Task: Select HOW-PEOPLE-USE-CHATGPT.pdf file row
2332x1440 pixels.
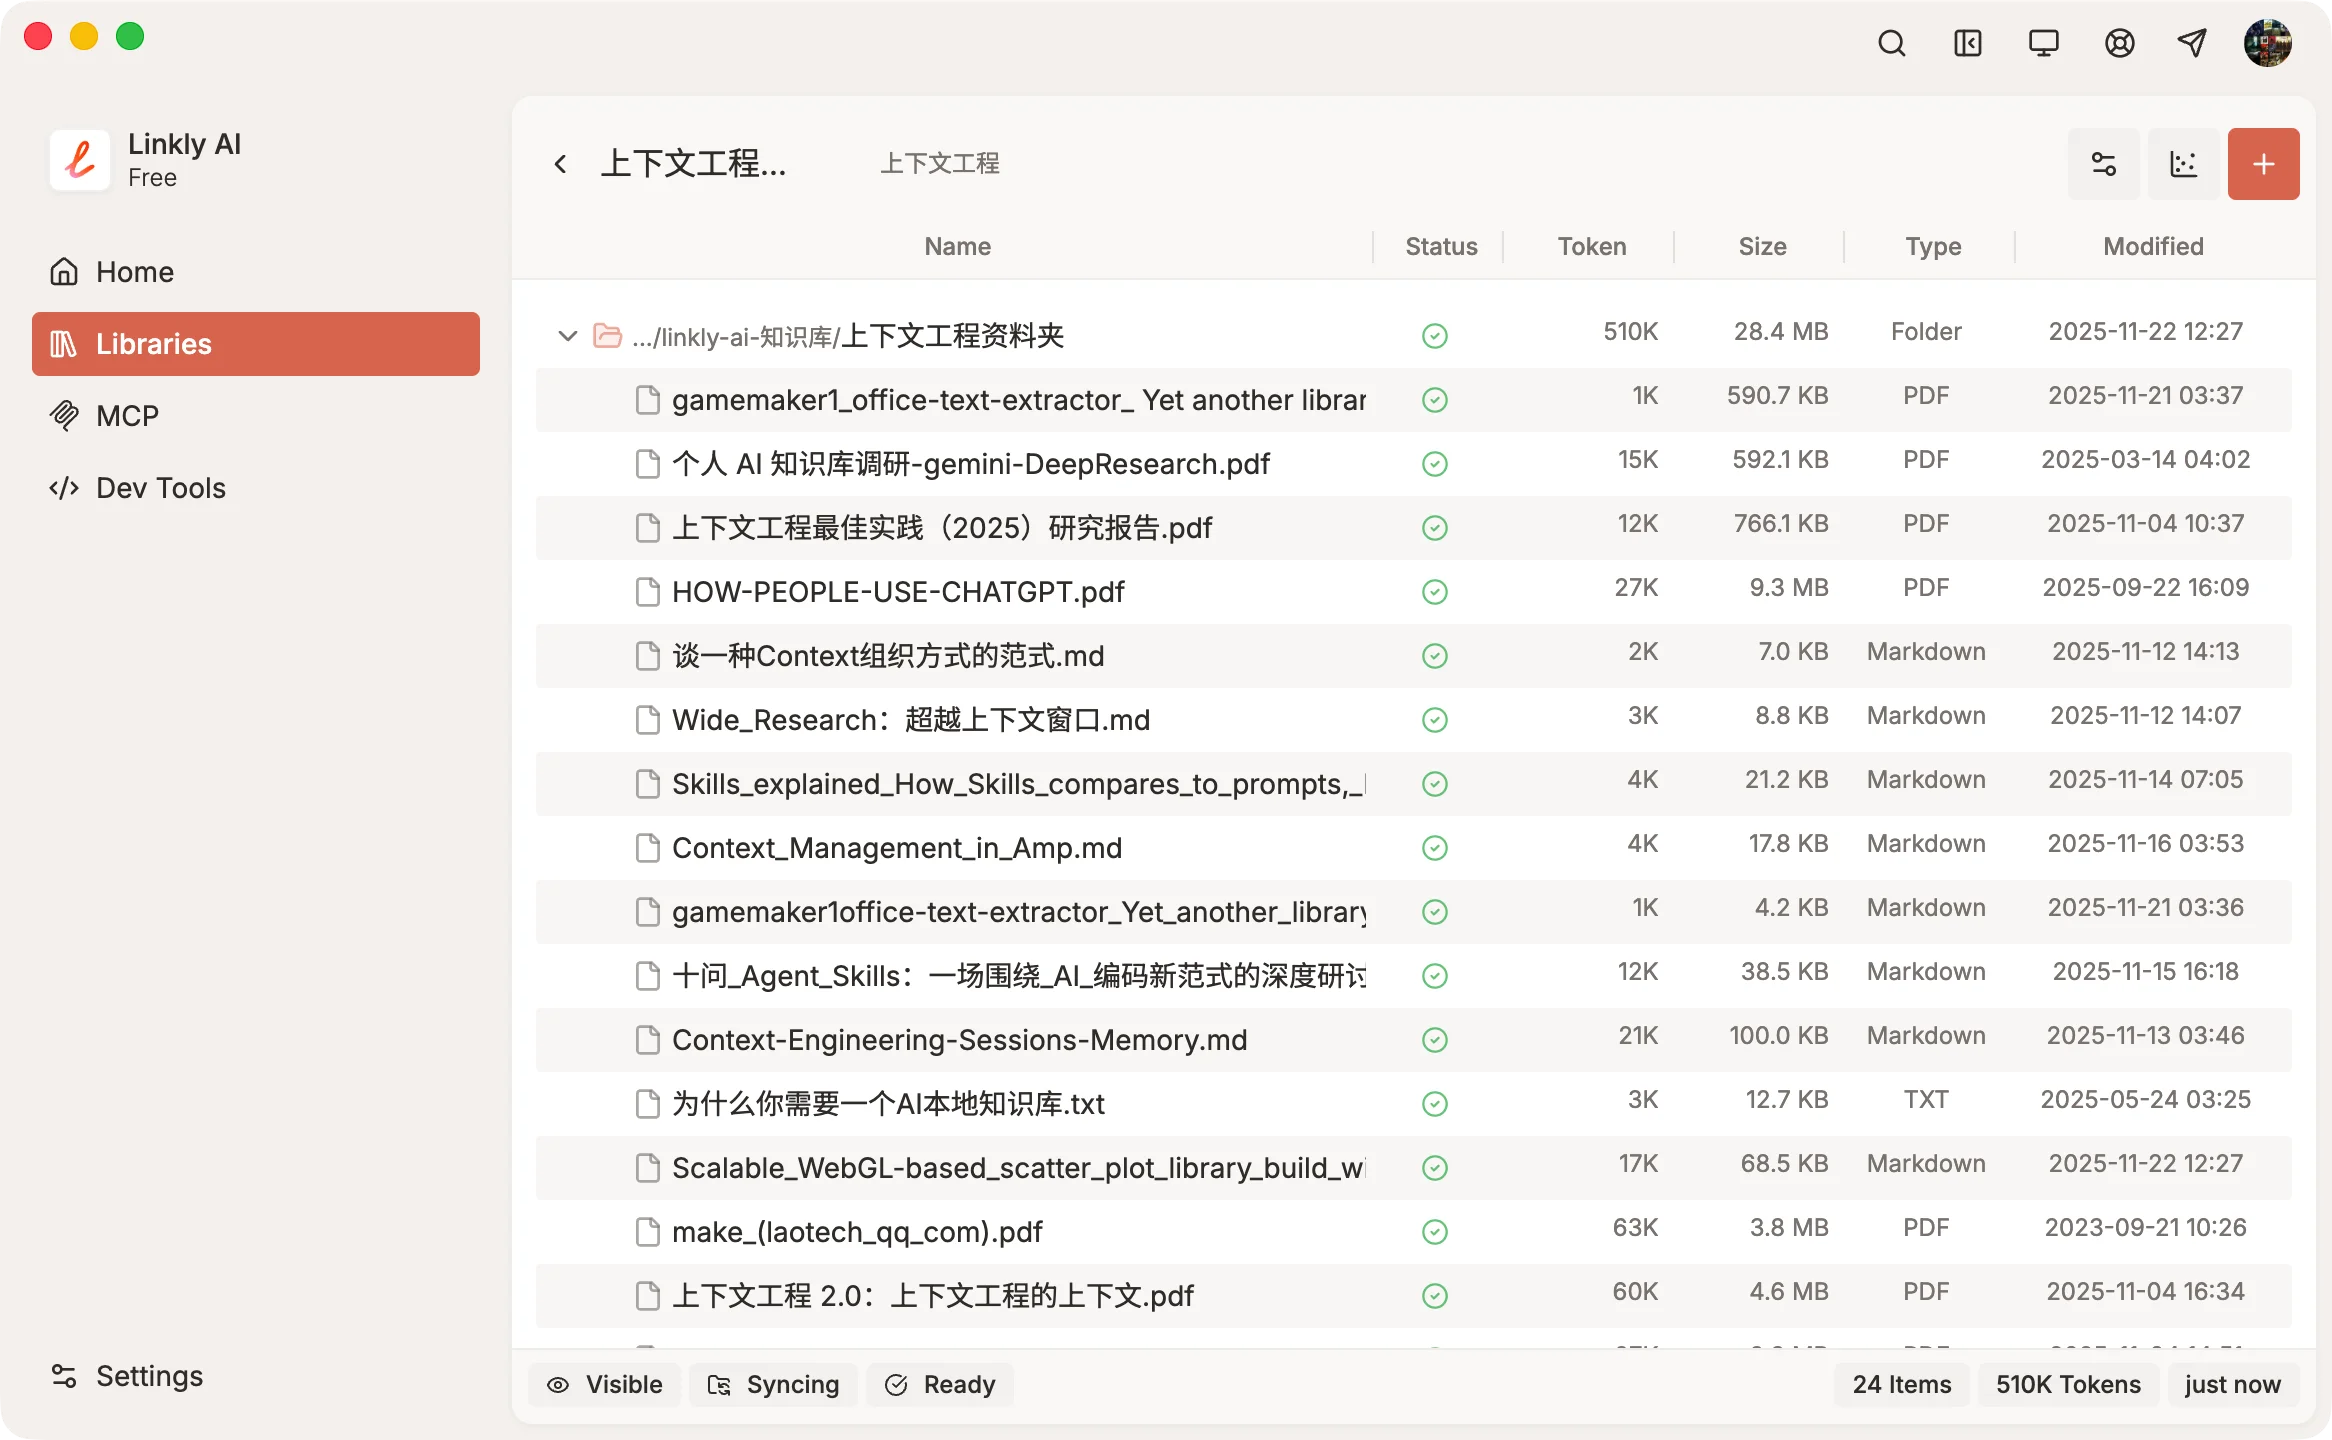Action: (x=898, y=592)
